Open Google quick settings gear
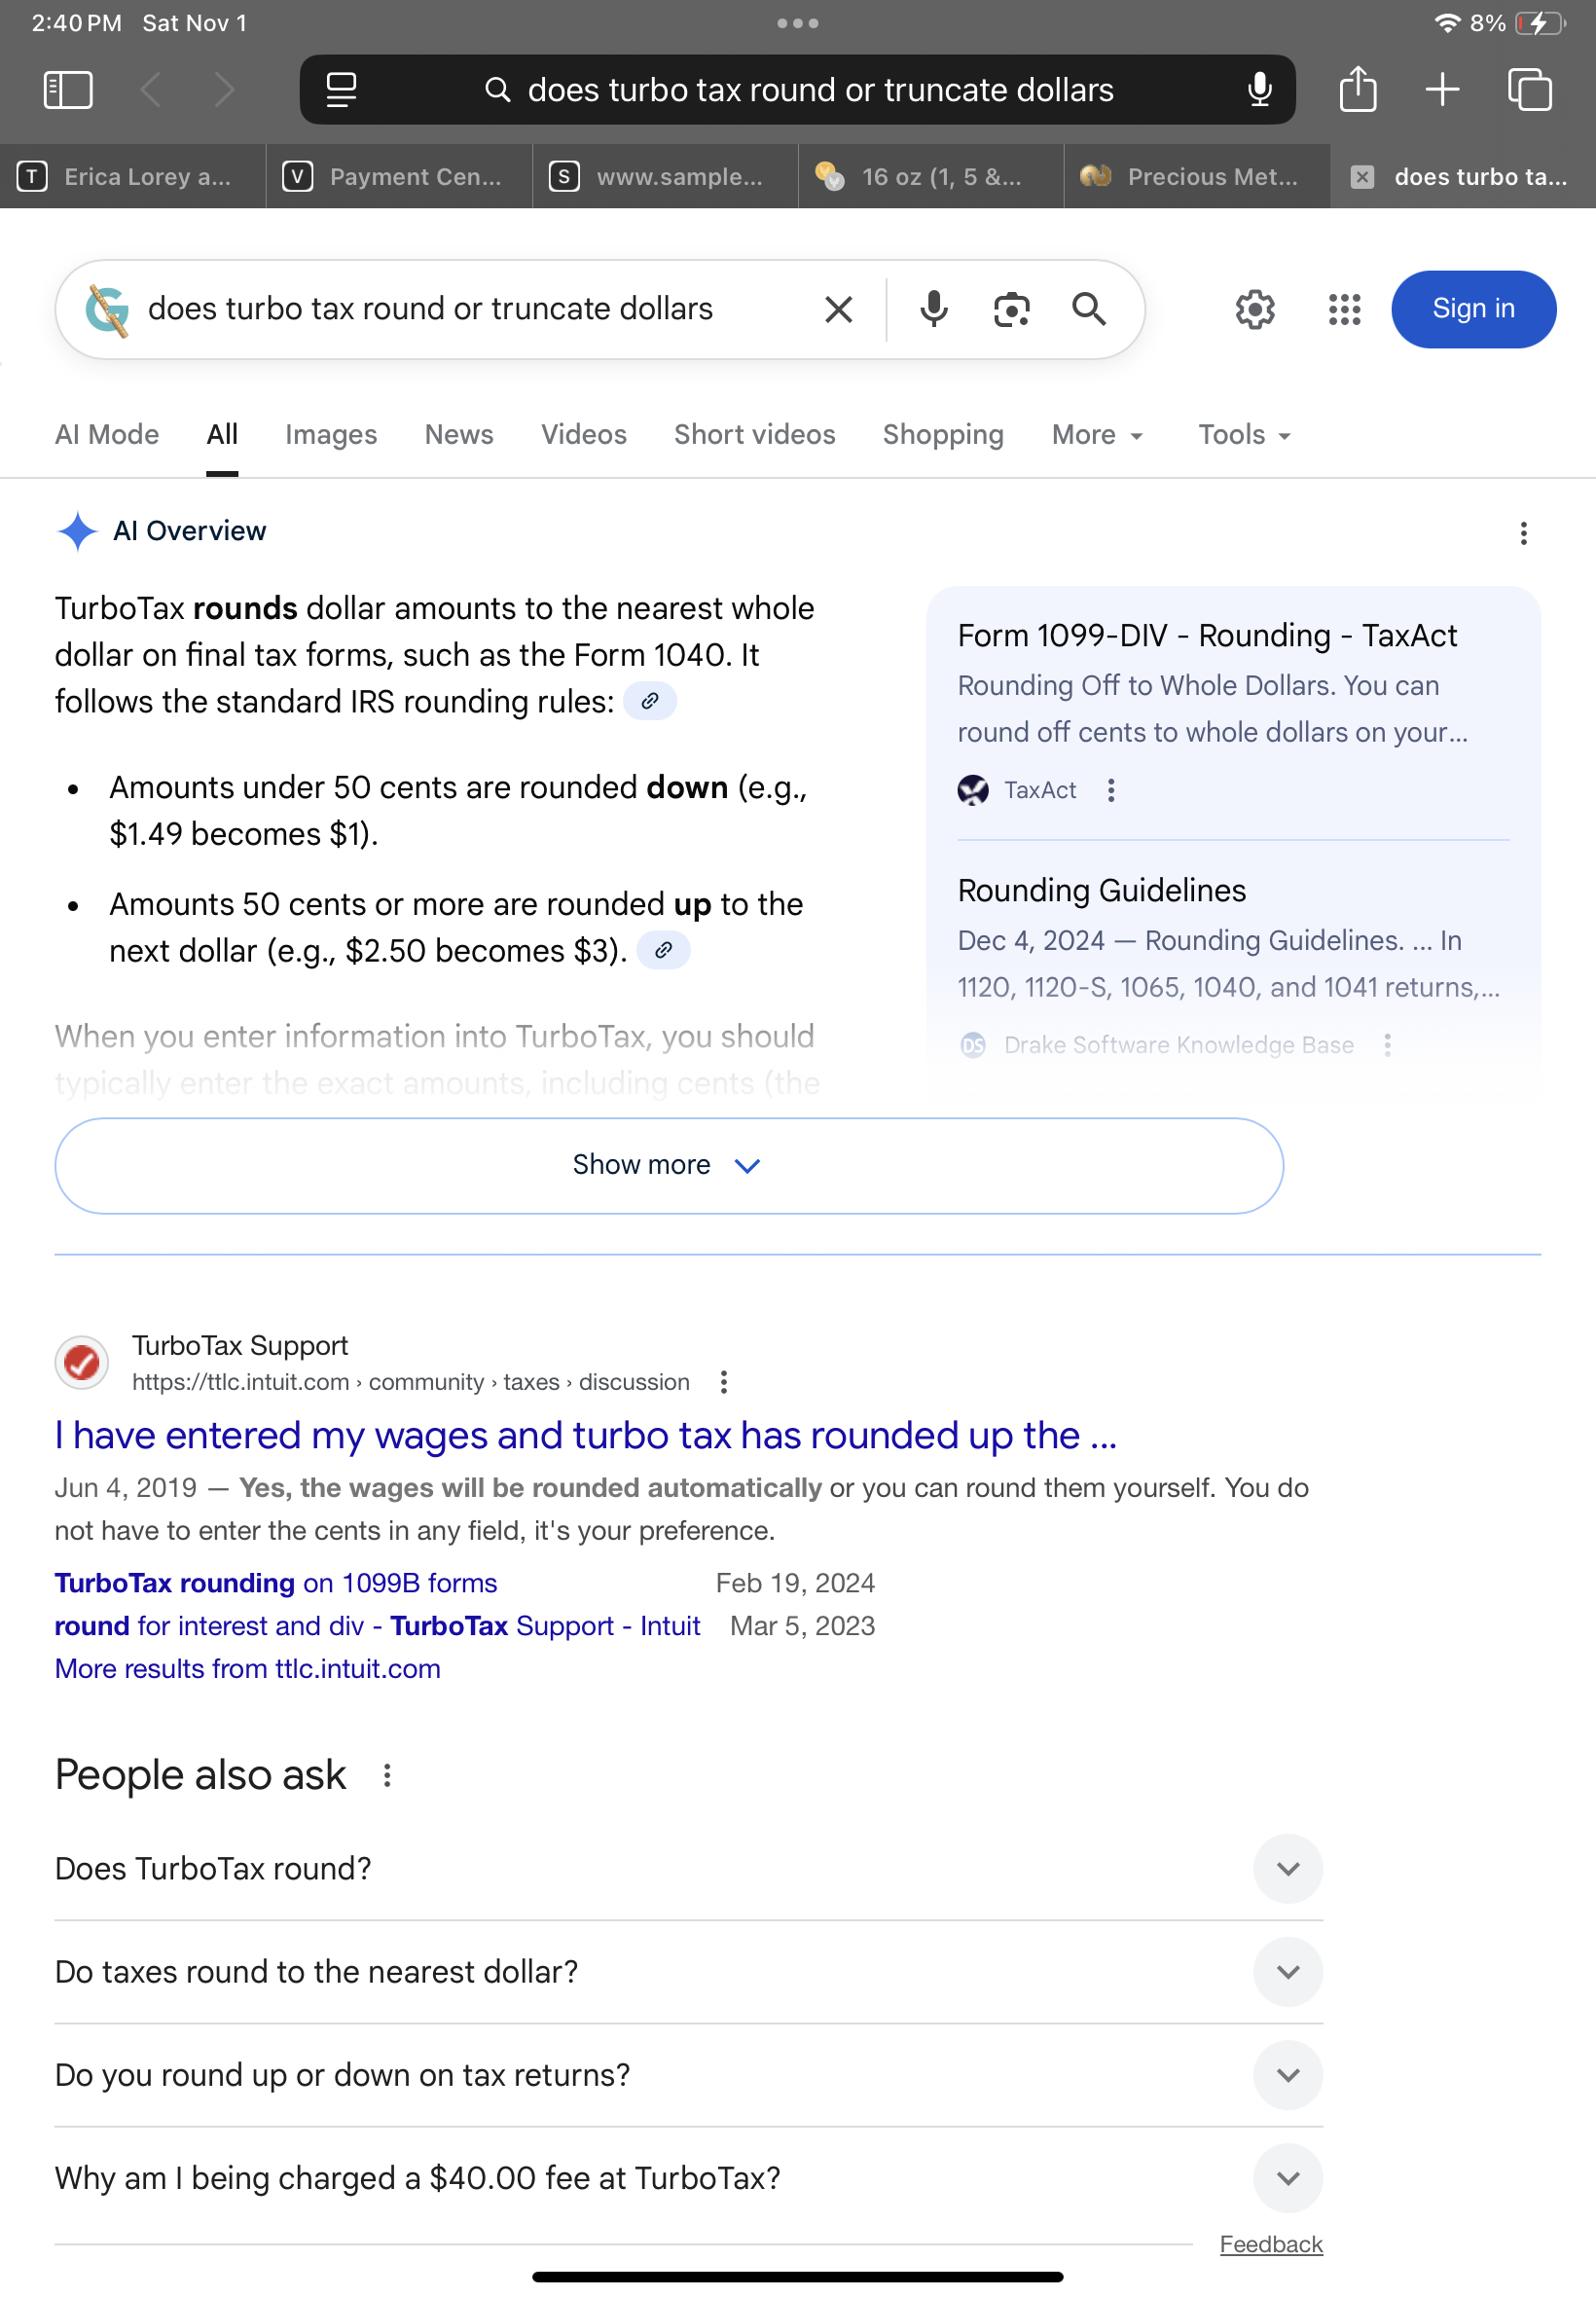The height and width of the screenshot is (2297, 1596). click(x=1254, y=309)
